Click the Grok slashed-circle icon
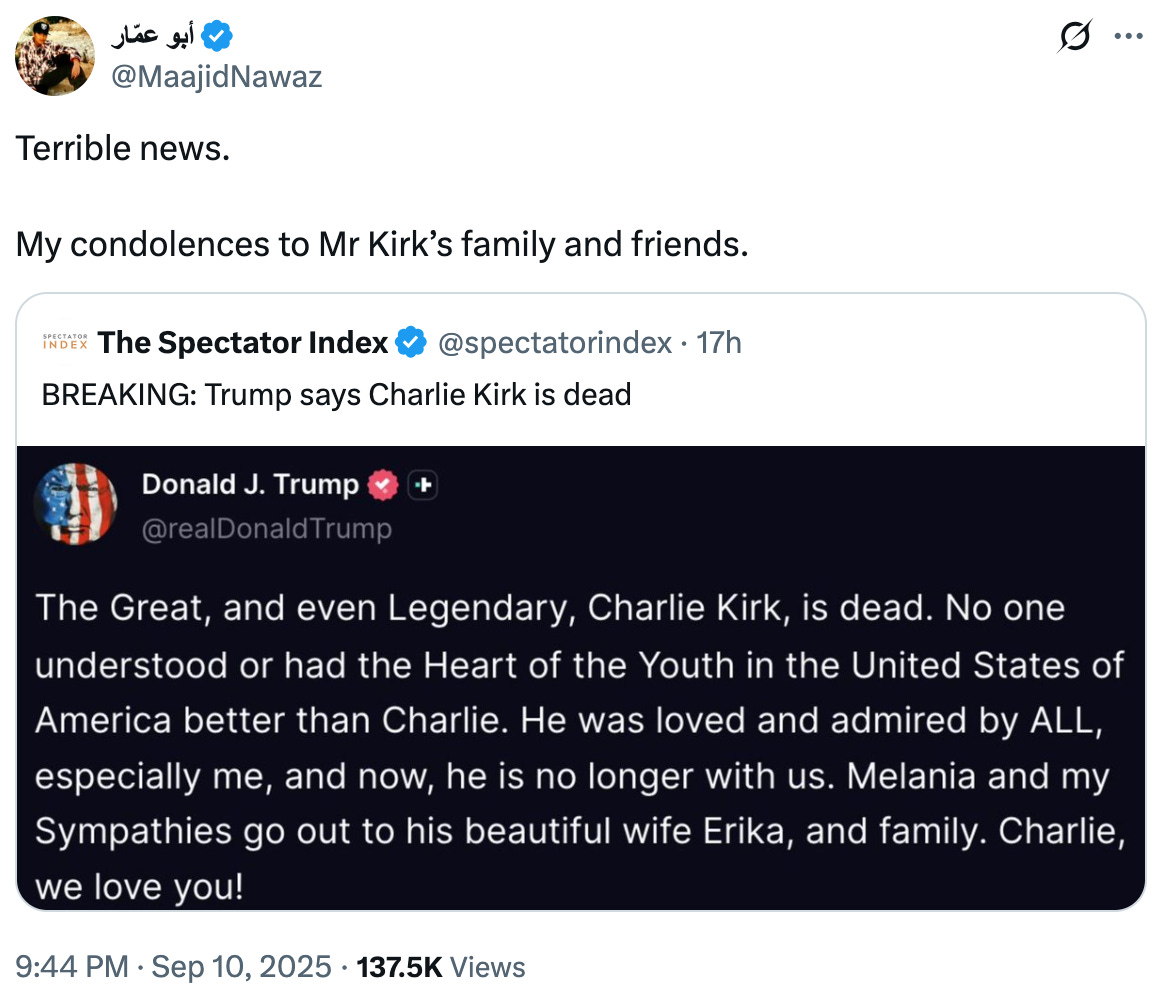The height and width of the screenshot is (1006, 1172). (x=1077, y=36)
